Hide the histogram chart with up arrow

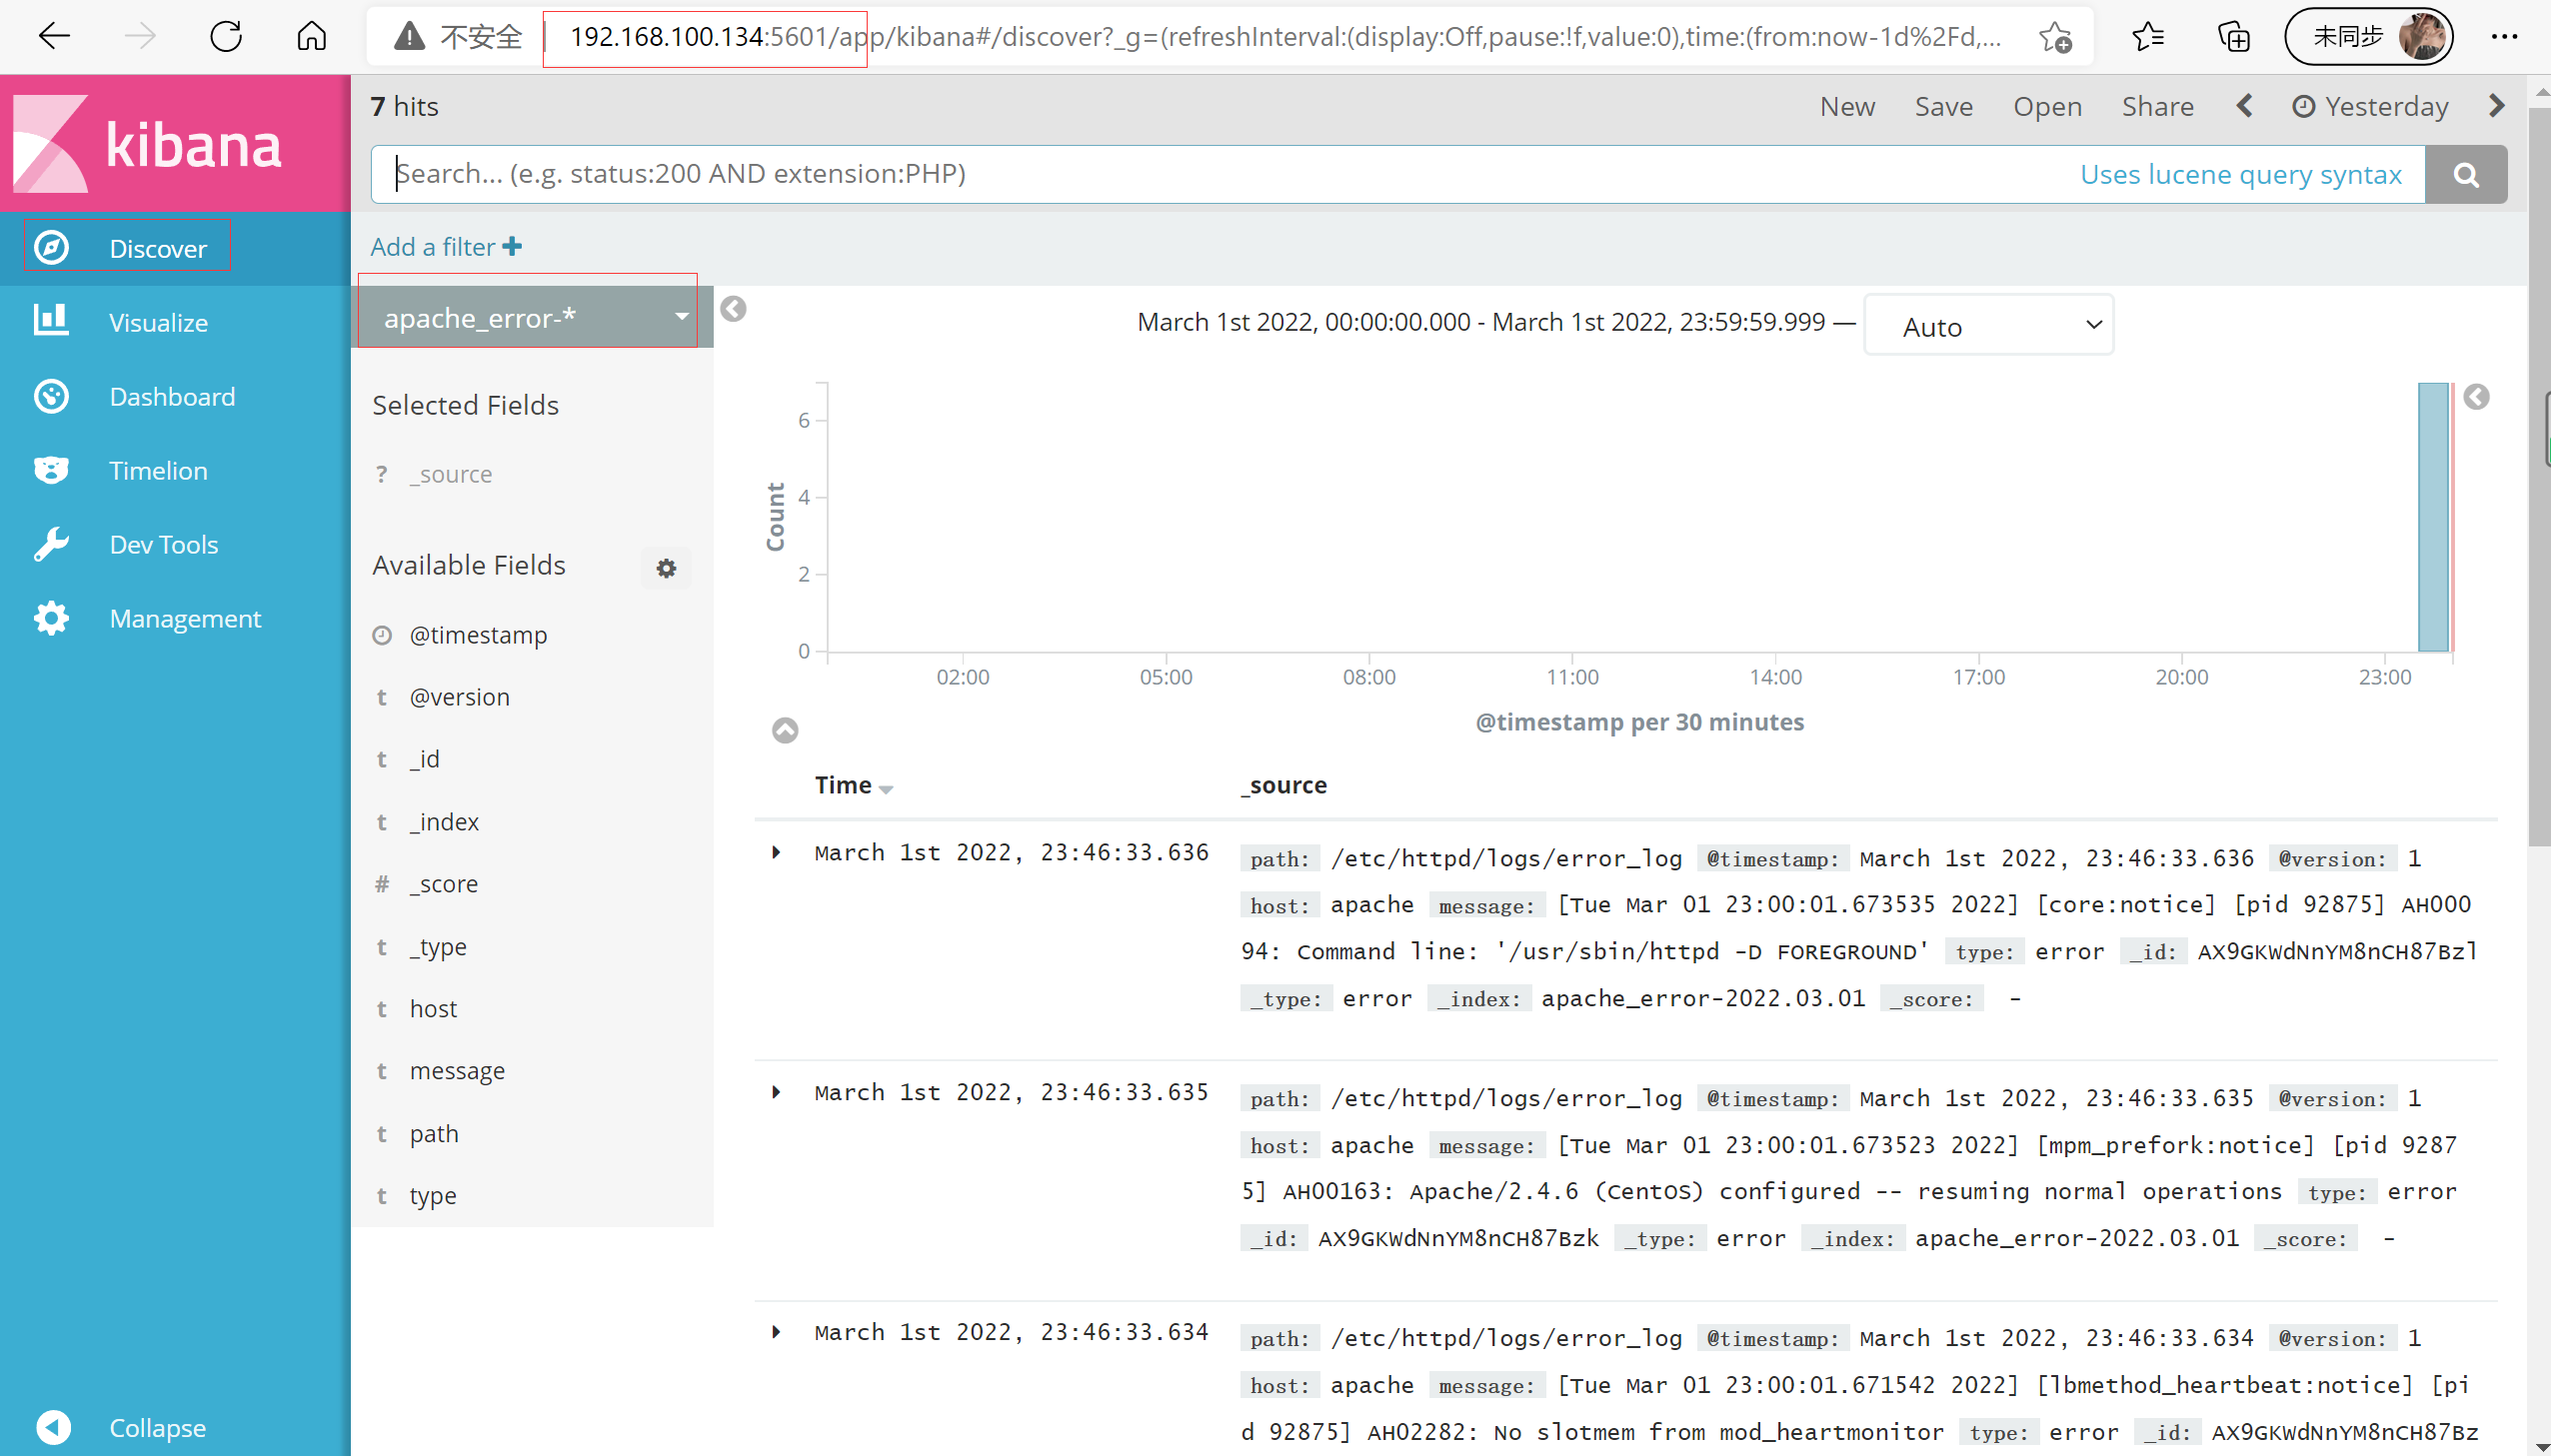click(785, 730)
